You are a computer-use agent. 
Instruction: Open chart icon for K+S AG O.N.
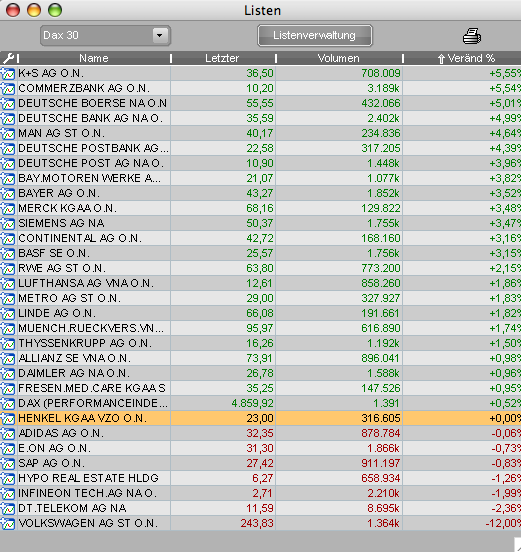tap(8, 73)
